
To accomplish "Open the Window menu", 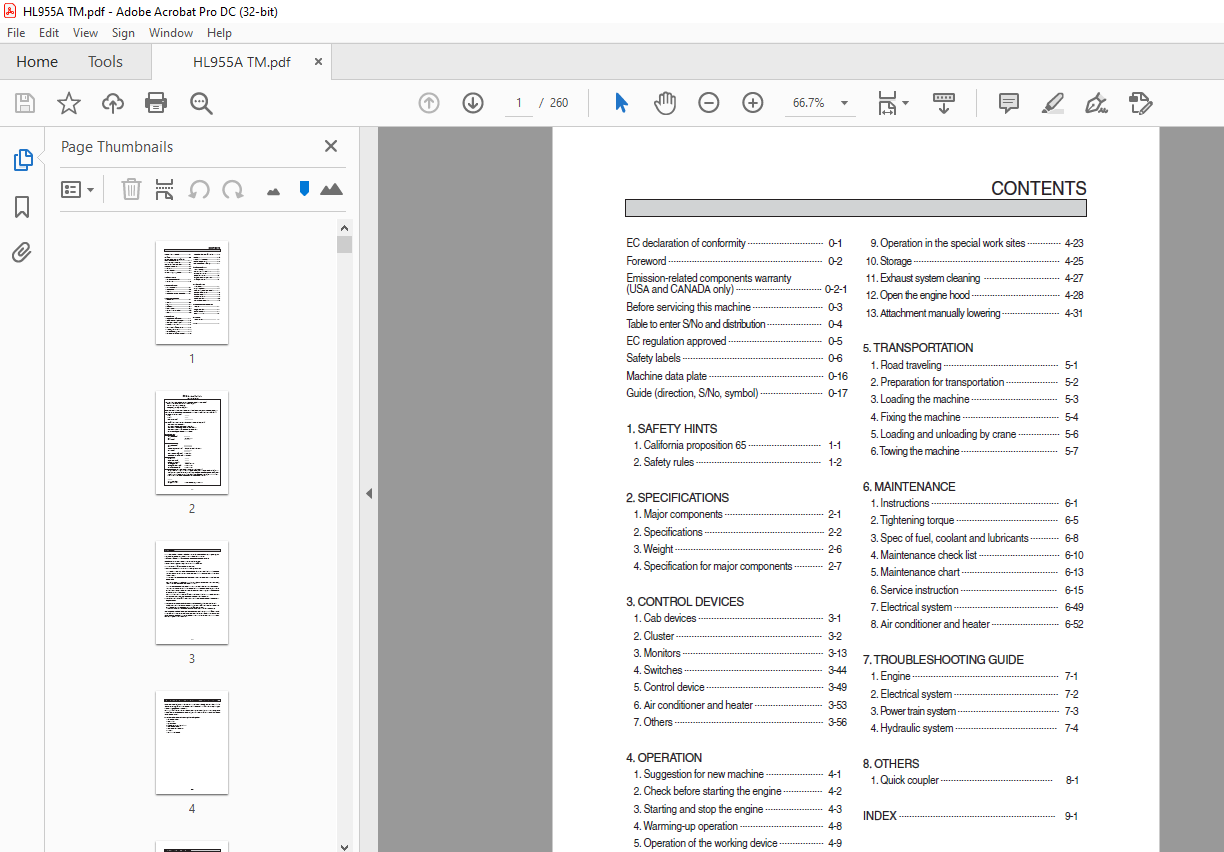I will 171,33.
